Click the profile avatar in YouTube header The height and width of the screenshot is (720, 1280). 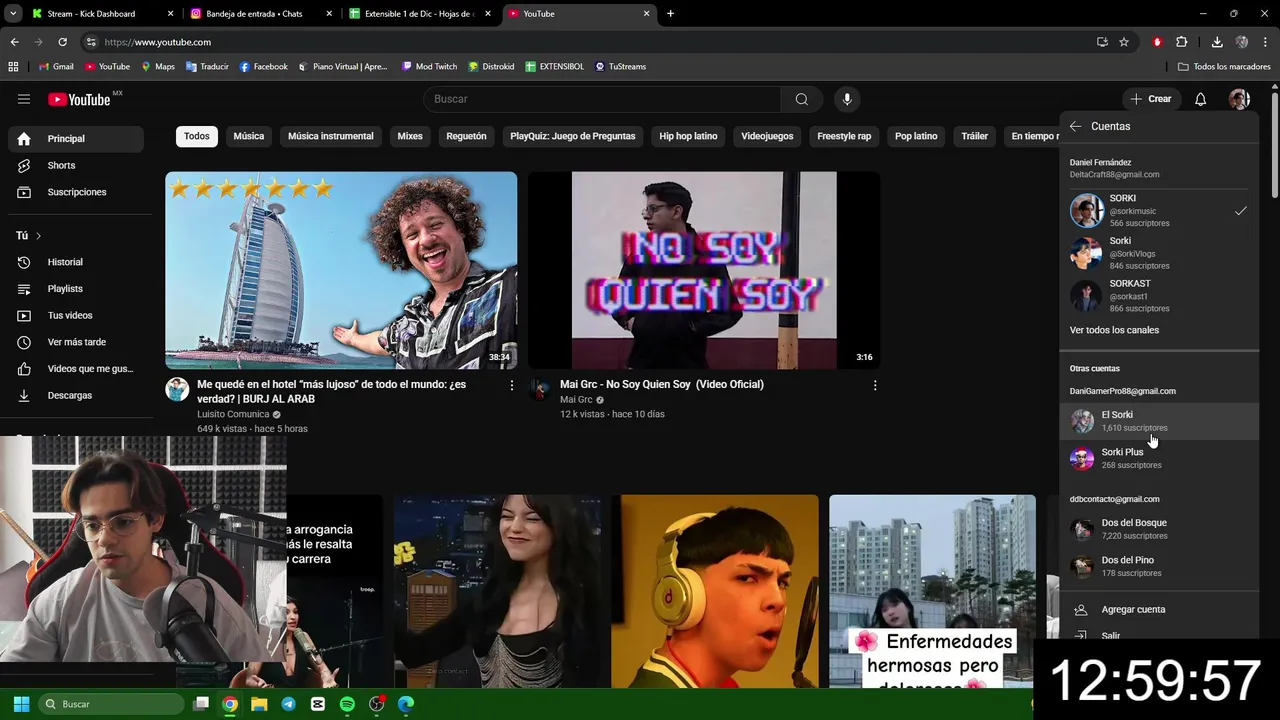click(x=1239, y=99)
